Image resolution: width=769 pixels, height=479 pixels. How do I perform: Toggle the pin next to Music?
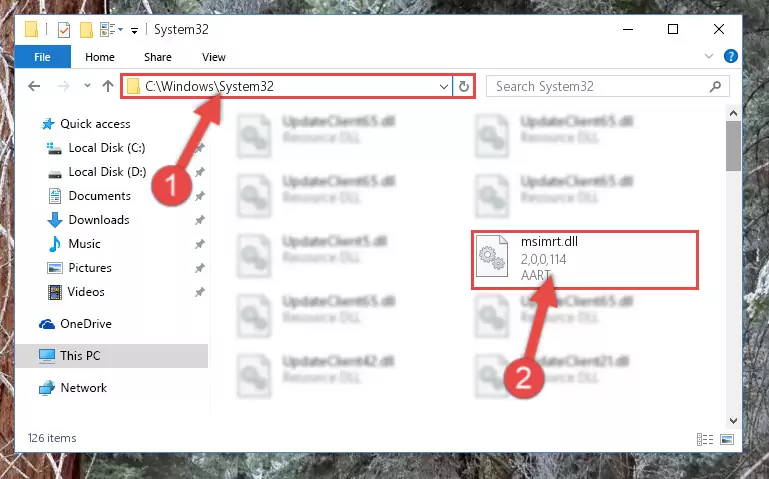[200, 244]
